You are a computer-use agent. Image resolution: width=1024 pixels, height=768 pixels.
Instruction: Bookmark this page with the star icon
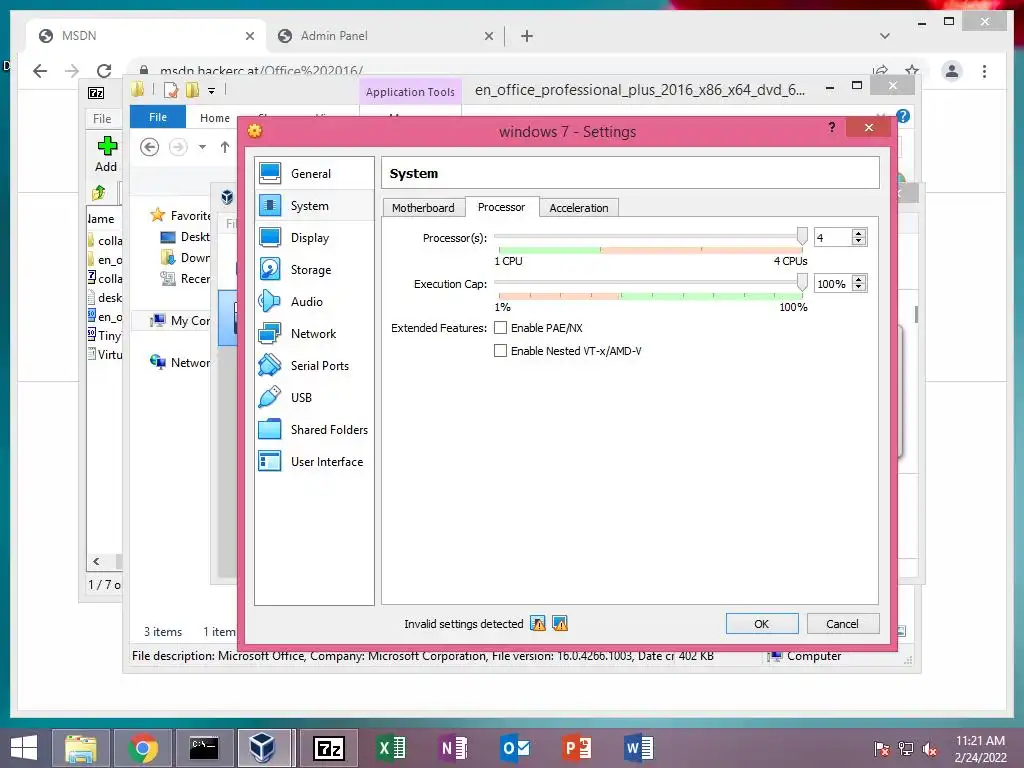(x=912, y=70)
